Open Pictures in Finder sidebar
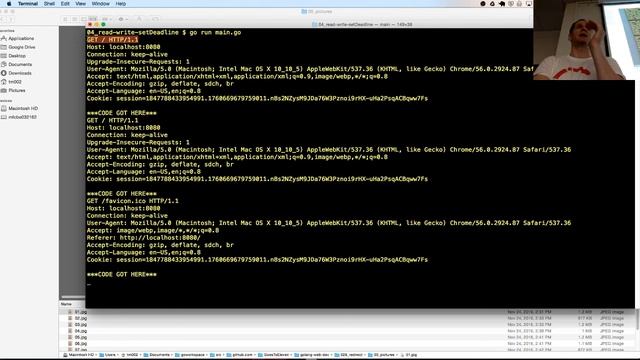640x360 pixels. 17,91
